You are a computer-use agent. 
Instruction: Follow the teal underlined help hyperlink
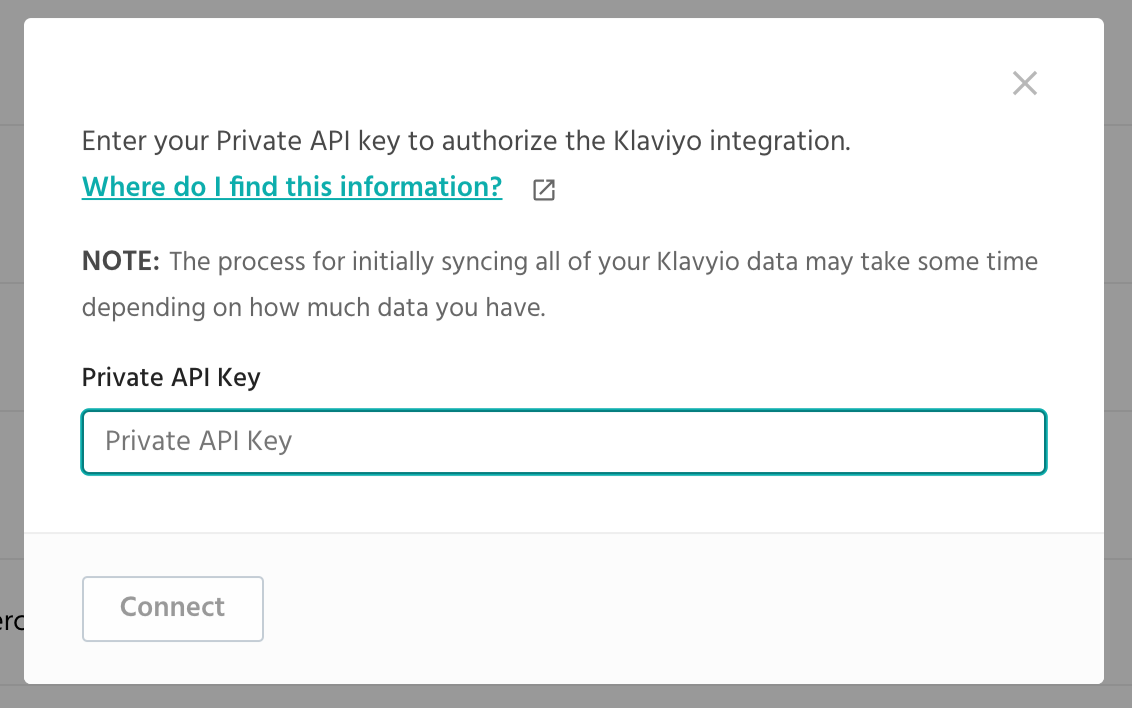tap(292, 187)
